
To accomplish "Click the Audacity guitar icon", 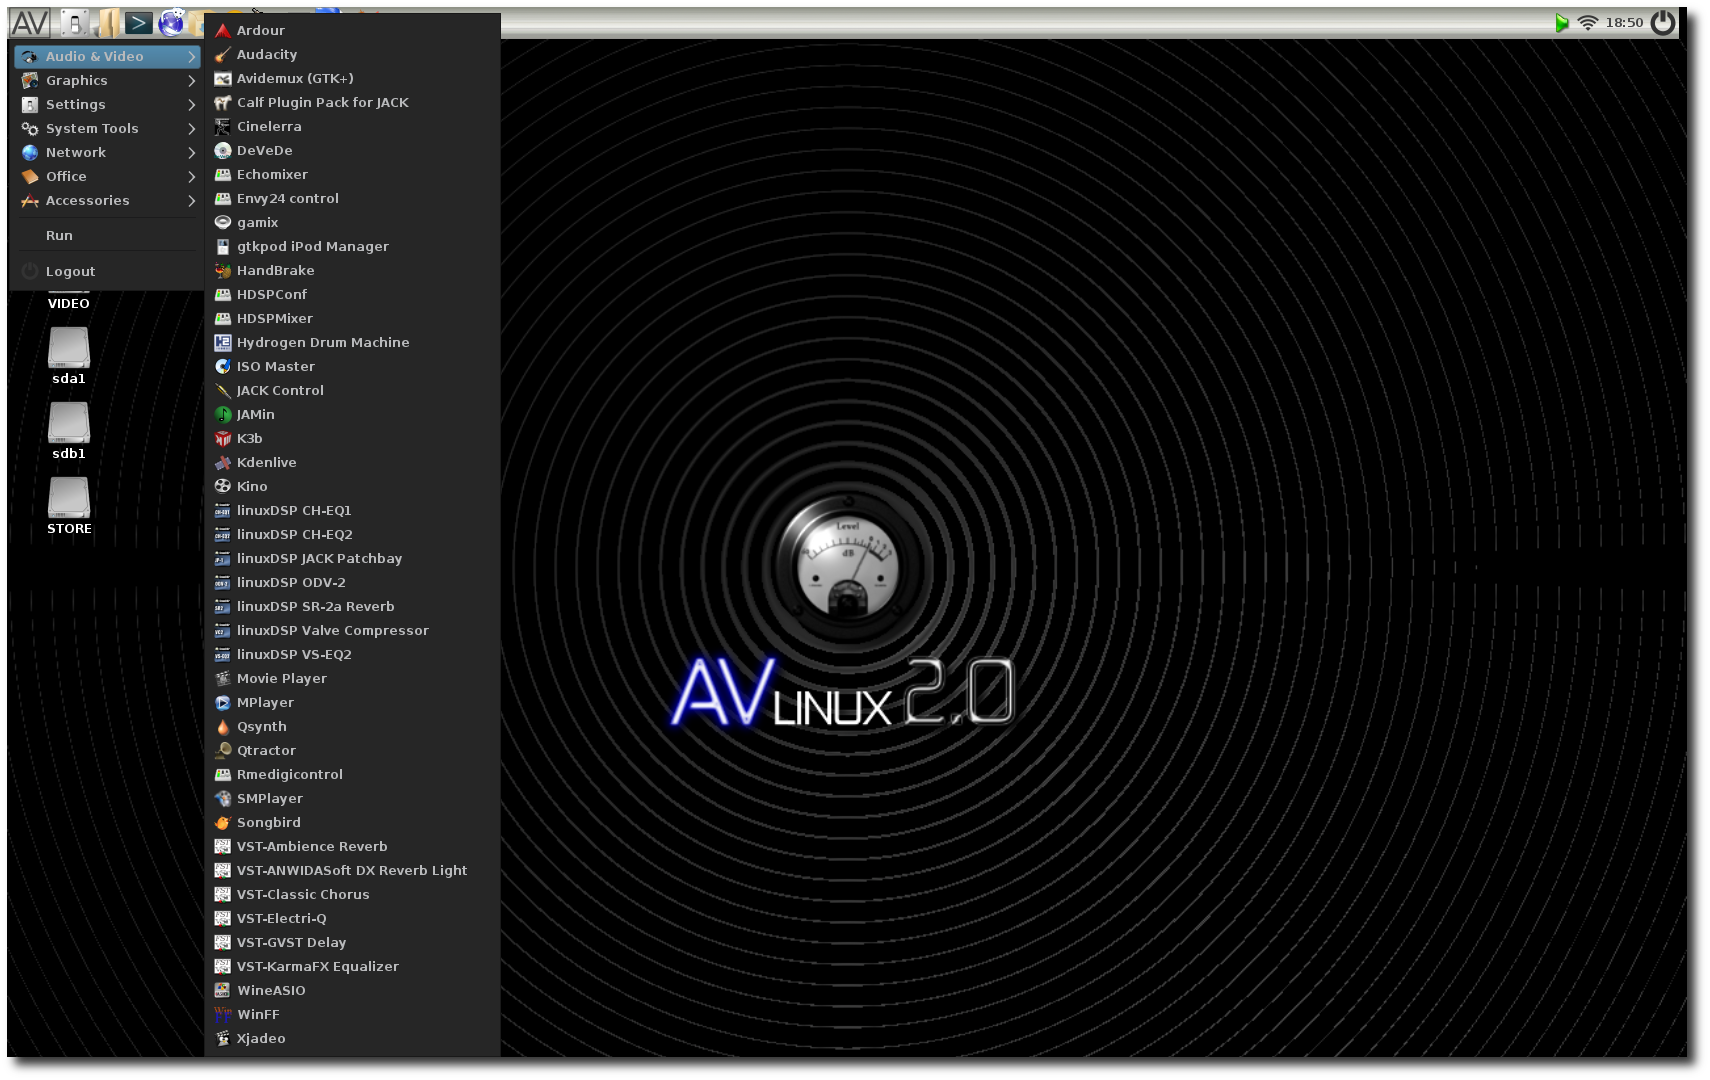I will [223, 55].
